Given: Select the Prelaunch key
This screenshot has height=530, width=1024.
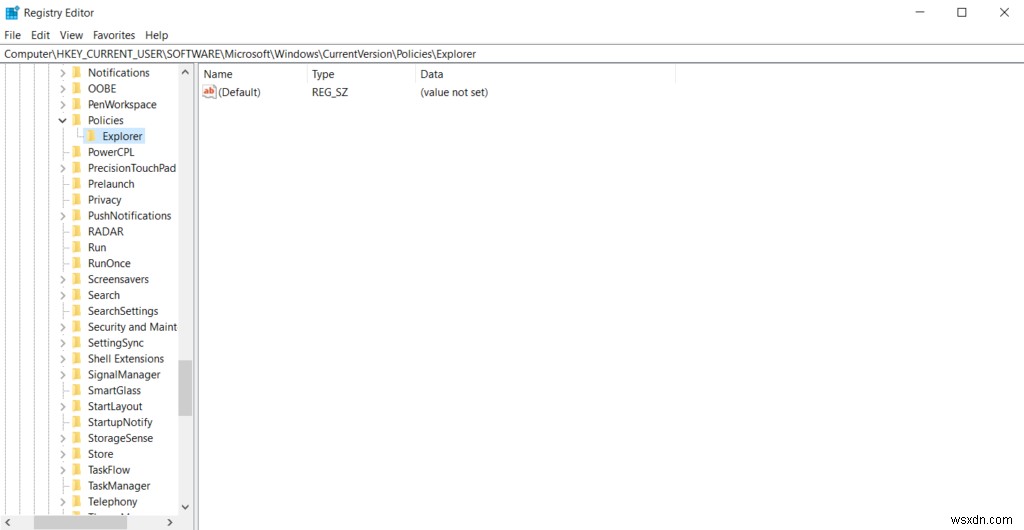Looking at the screenshot, I should click(111, 184).
